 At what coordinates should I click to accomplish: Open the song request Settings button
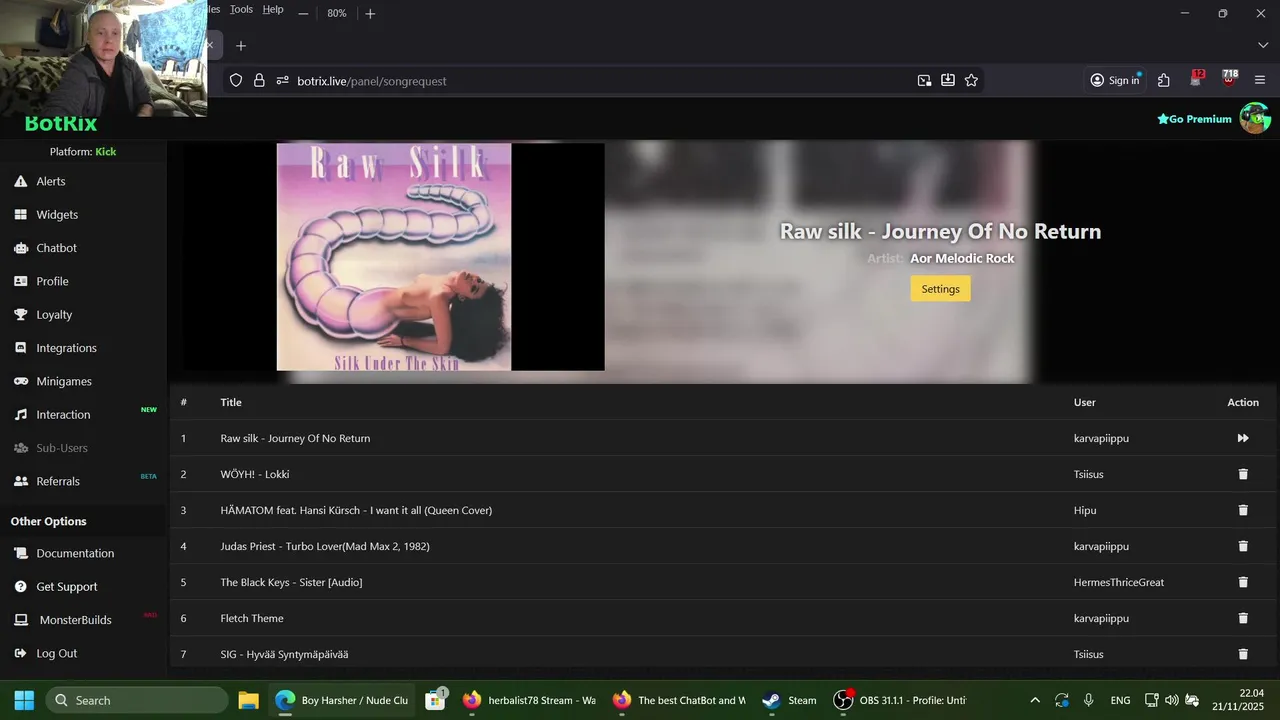(940, 289)
